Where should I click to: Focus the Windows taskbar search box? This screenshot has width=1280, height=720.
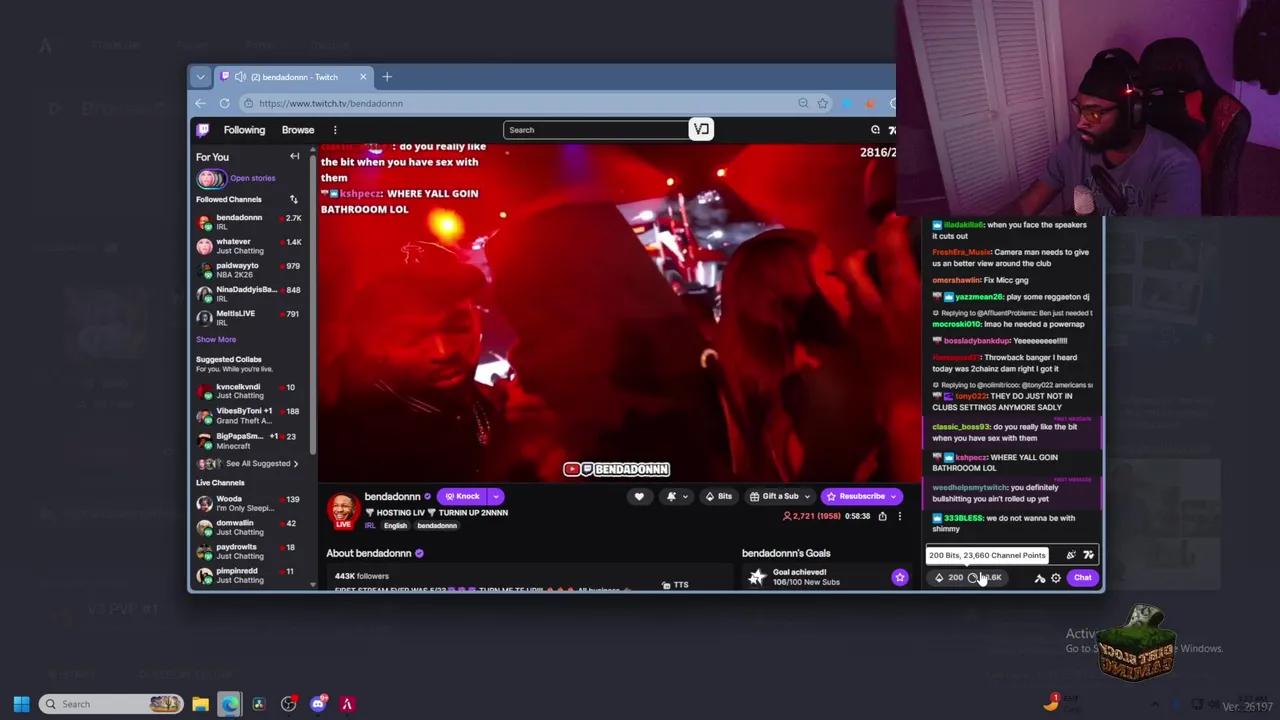[113, 704]
